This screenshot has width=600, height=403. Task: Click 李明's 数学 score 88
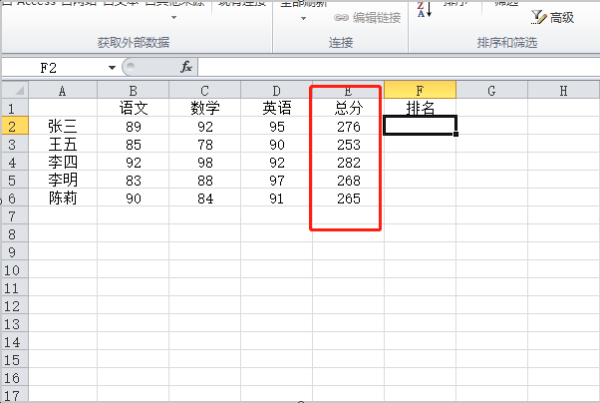point(204,180)
